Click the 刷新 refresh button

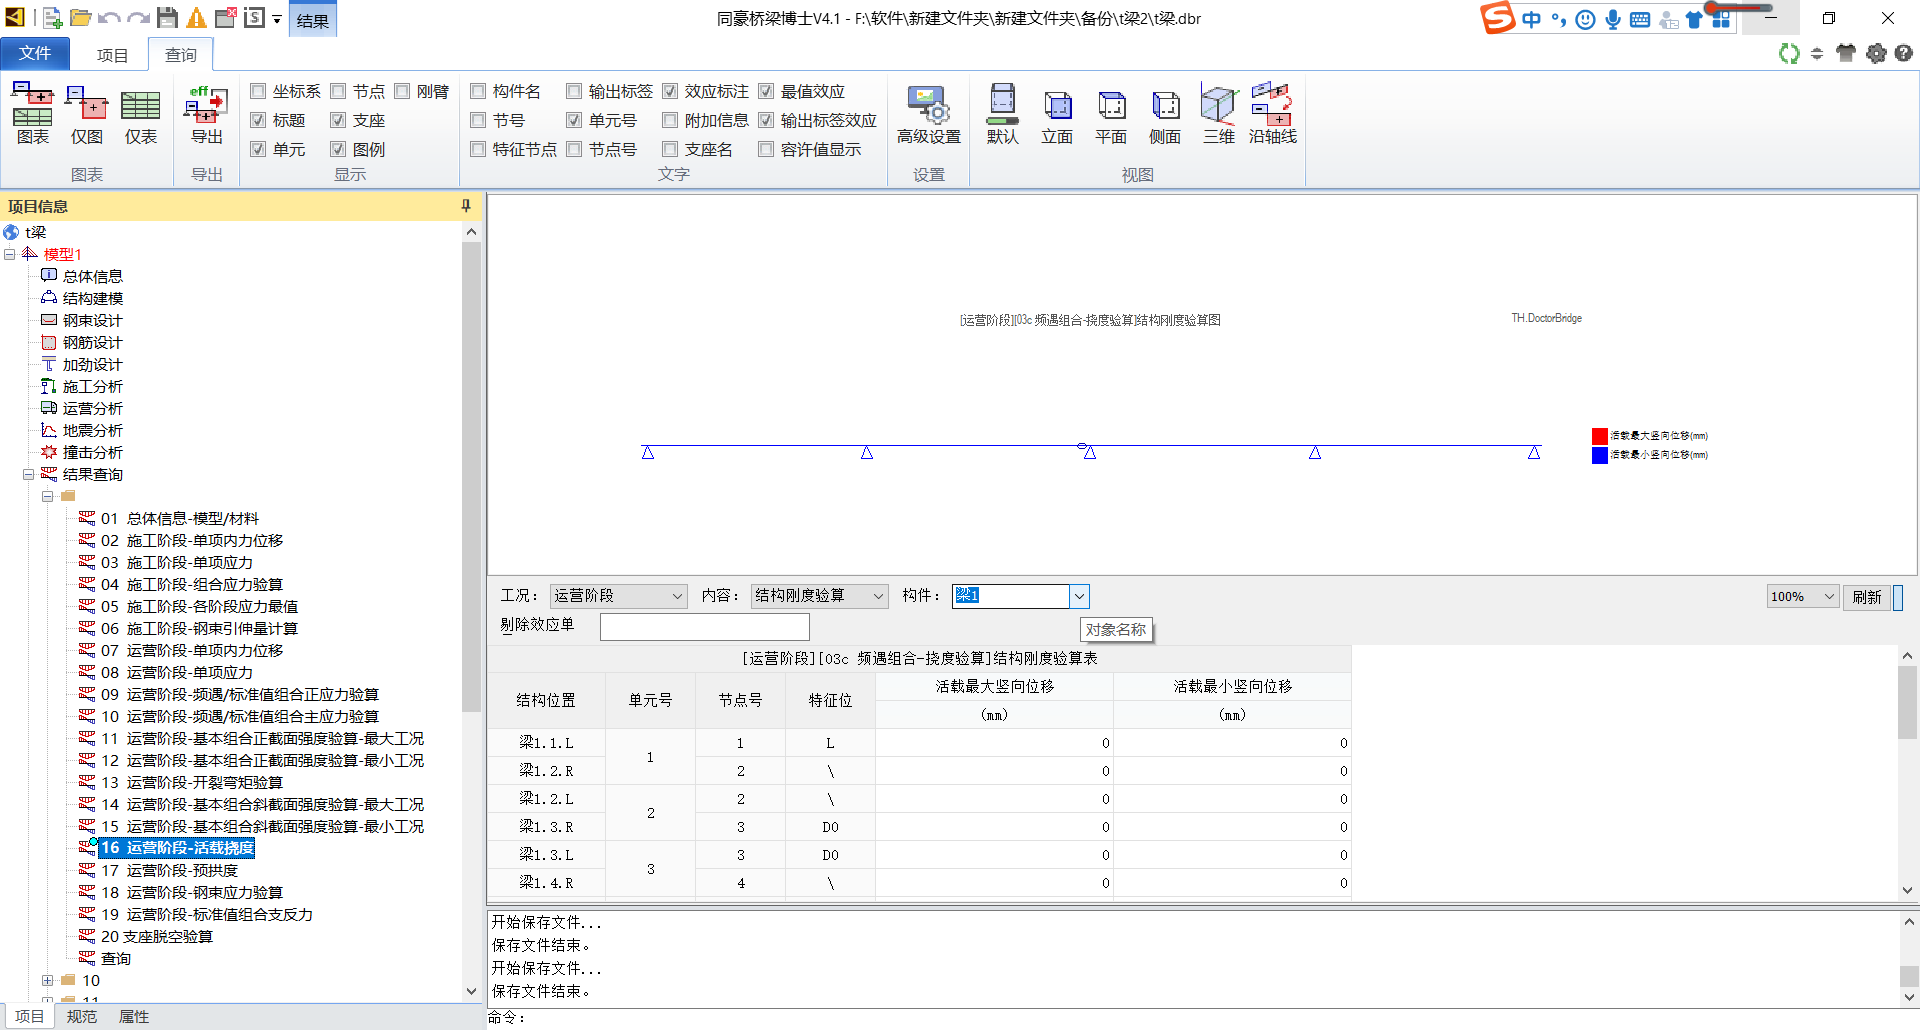click(1866, 597)
